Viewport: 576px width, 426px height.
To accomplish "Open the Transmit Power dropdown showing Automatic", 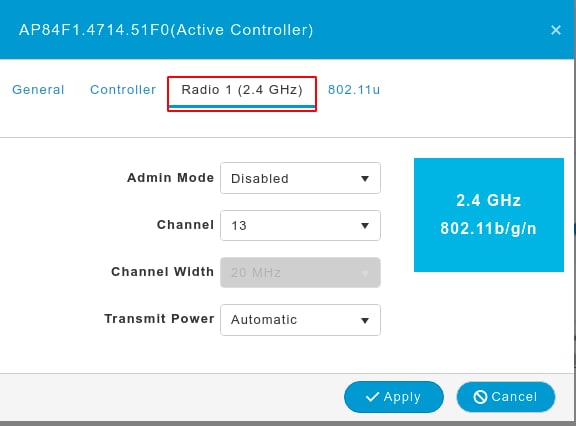I will click(x=300, y=320).
